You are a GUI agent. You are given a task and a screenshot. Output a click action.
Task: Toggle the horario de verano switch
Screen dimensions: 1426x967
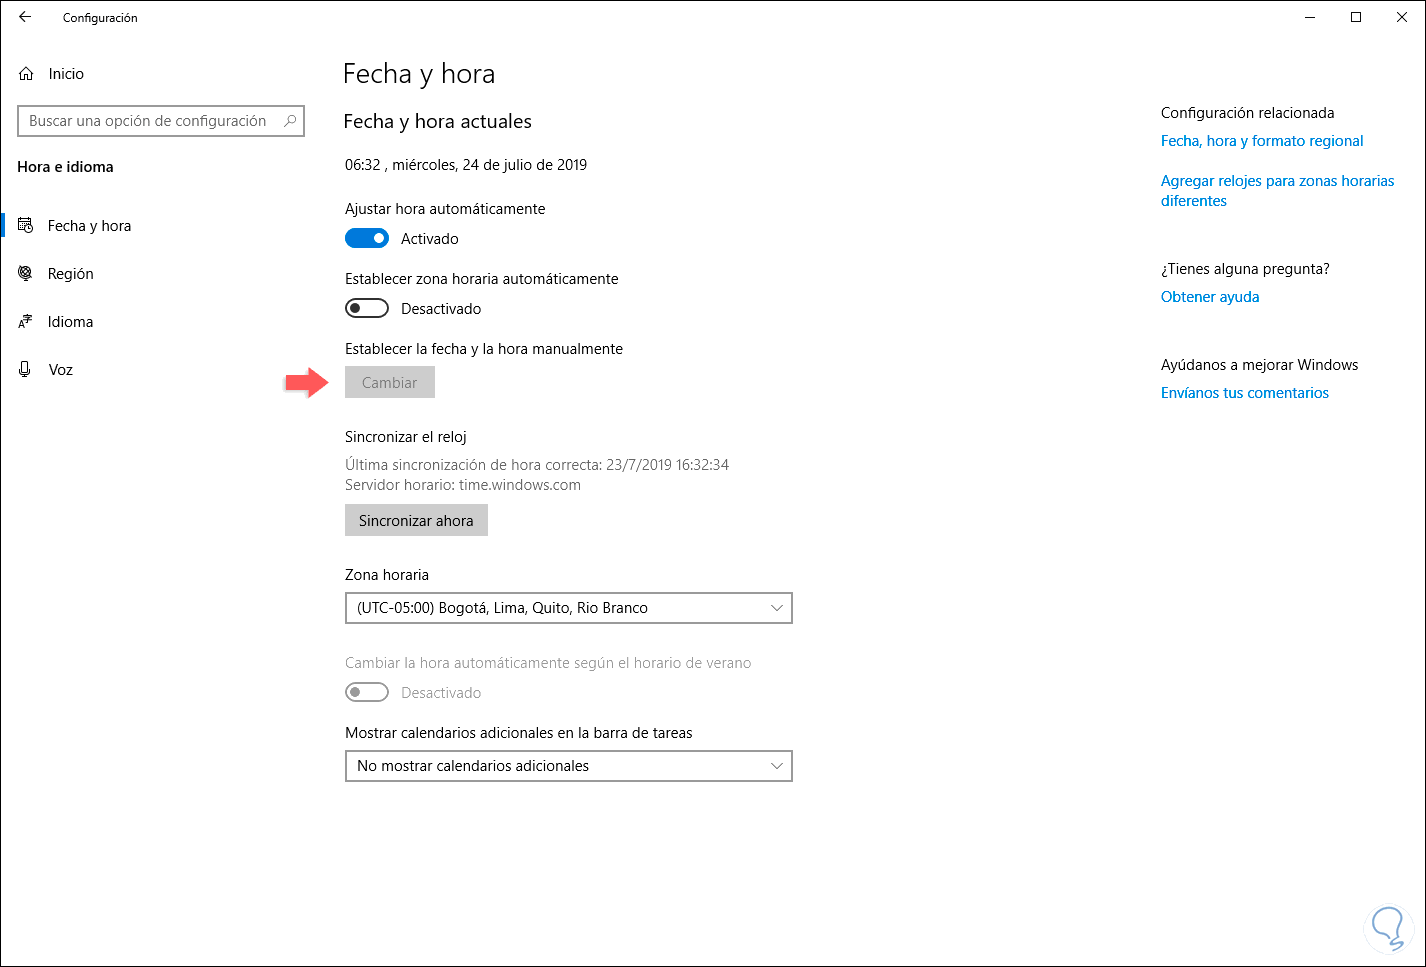(367, 693)
